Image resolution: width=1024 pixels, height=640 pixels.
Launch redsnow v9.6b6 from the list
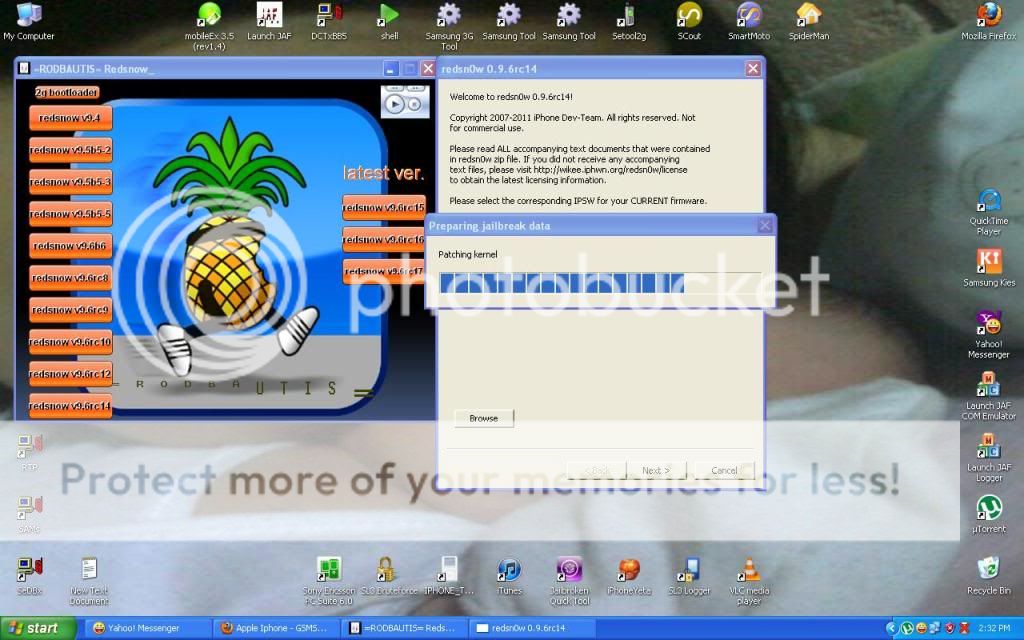[x=70, y=246]
